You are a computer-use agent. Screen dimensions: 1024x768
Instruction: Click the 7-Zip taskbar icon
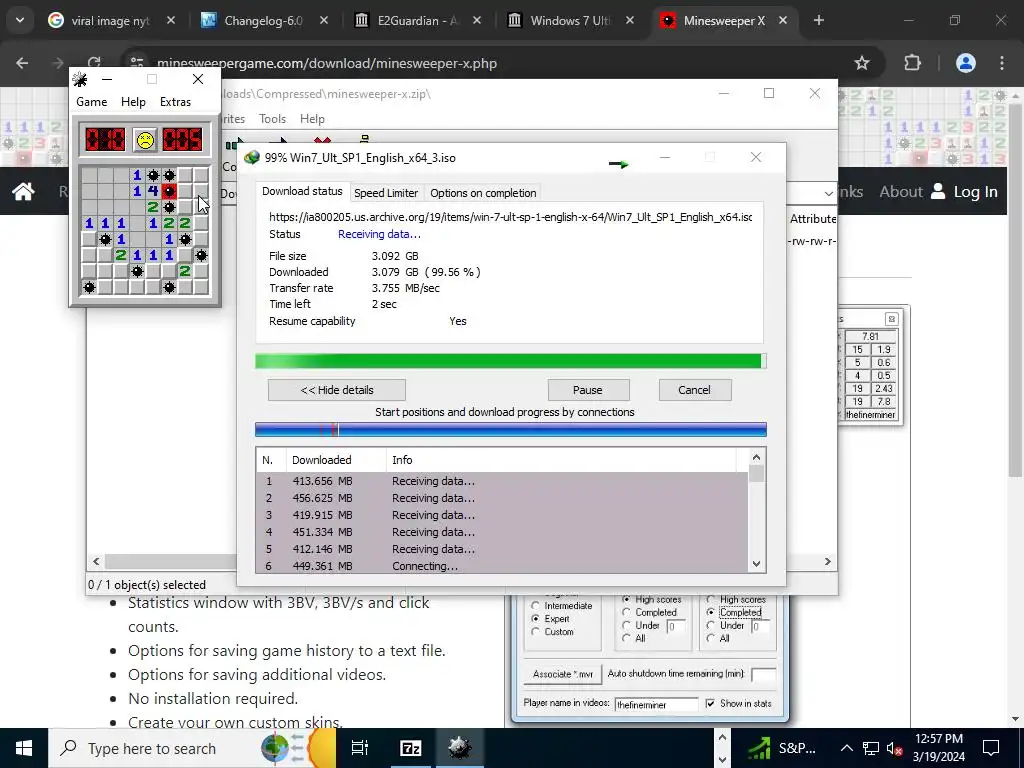click(410, 748)
